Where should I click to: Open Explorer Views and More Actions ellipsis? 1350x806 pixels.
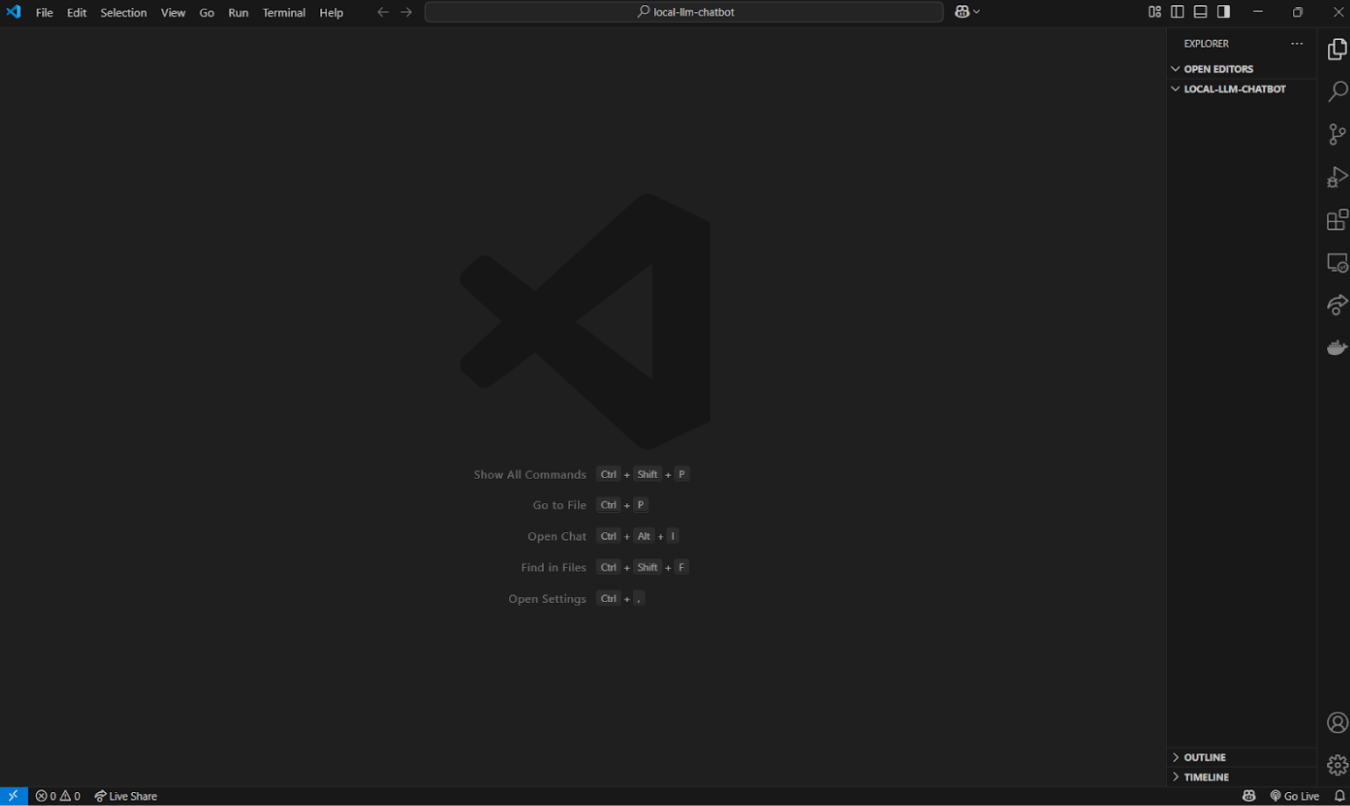1297,43
